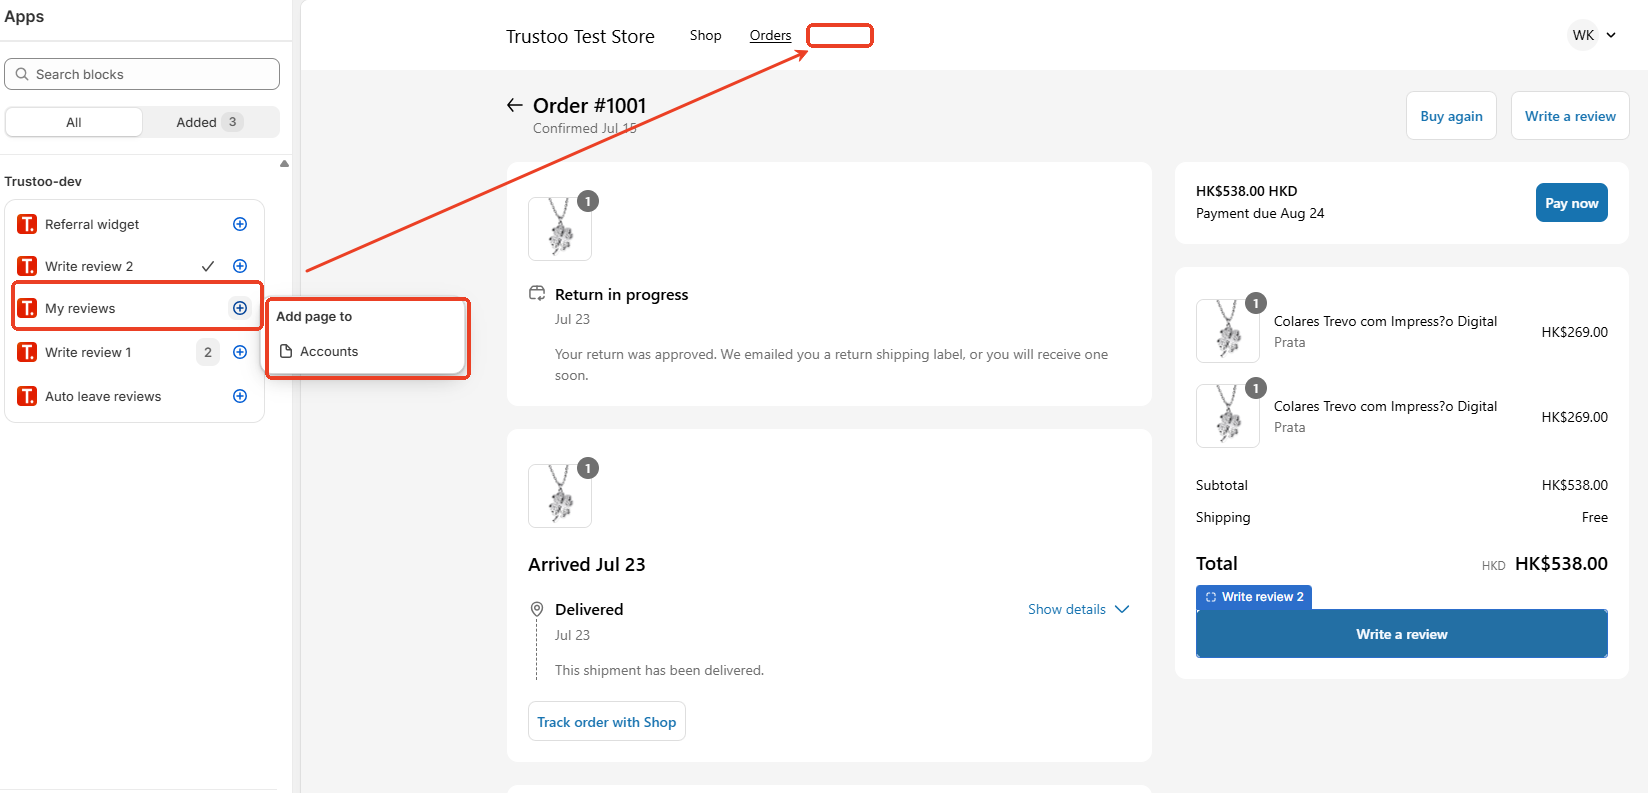Screen dimensions: 1648x793
Task: Go back using the arrow beside Order #1001
Action: [x=515, y=105]
